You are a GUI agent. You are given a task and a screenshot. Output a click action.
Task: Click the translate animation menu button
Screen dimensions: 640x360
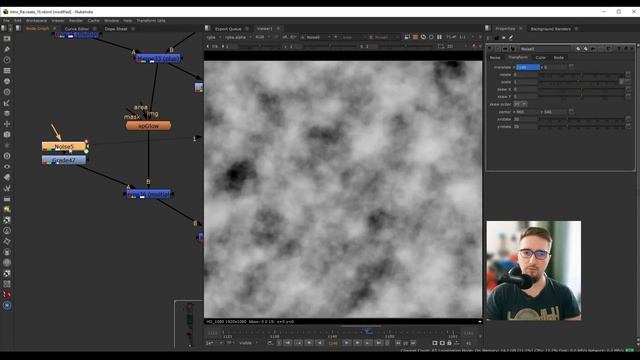click(x=571, y=67)
